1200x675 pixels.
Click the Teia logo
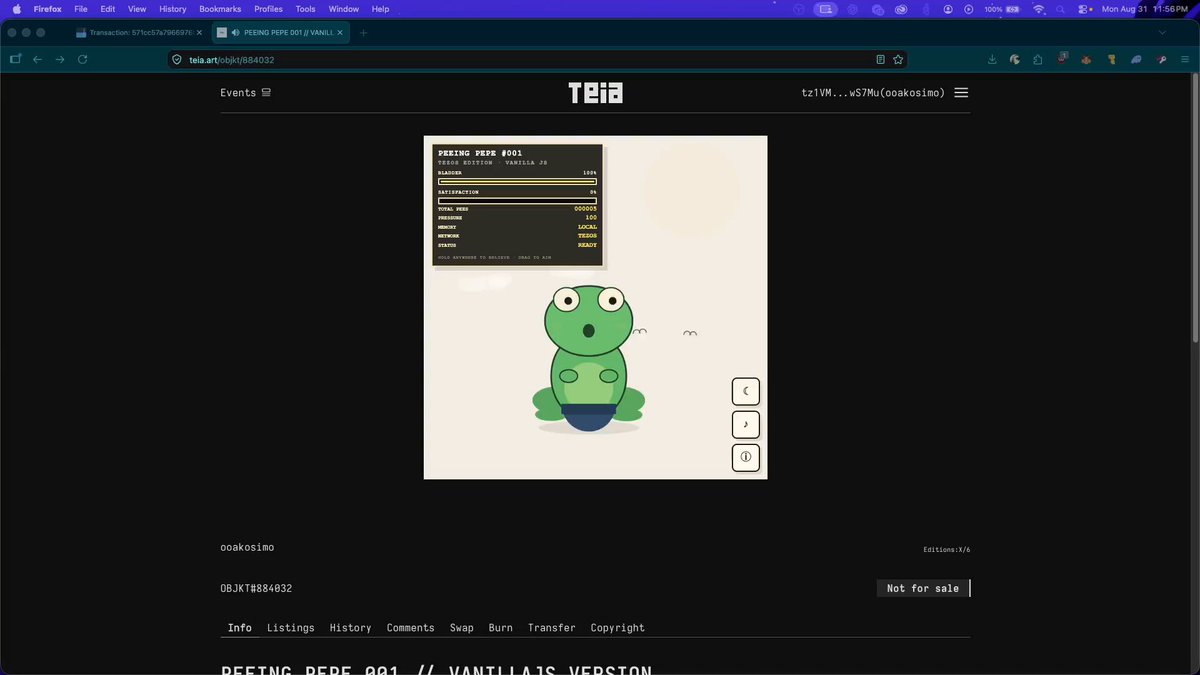tap(595, 93)
